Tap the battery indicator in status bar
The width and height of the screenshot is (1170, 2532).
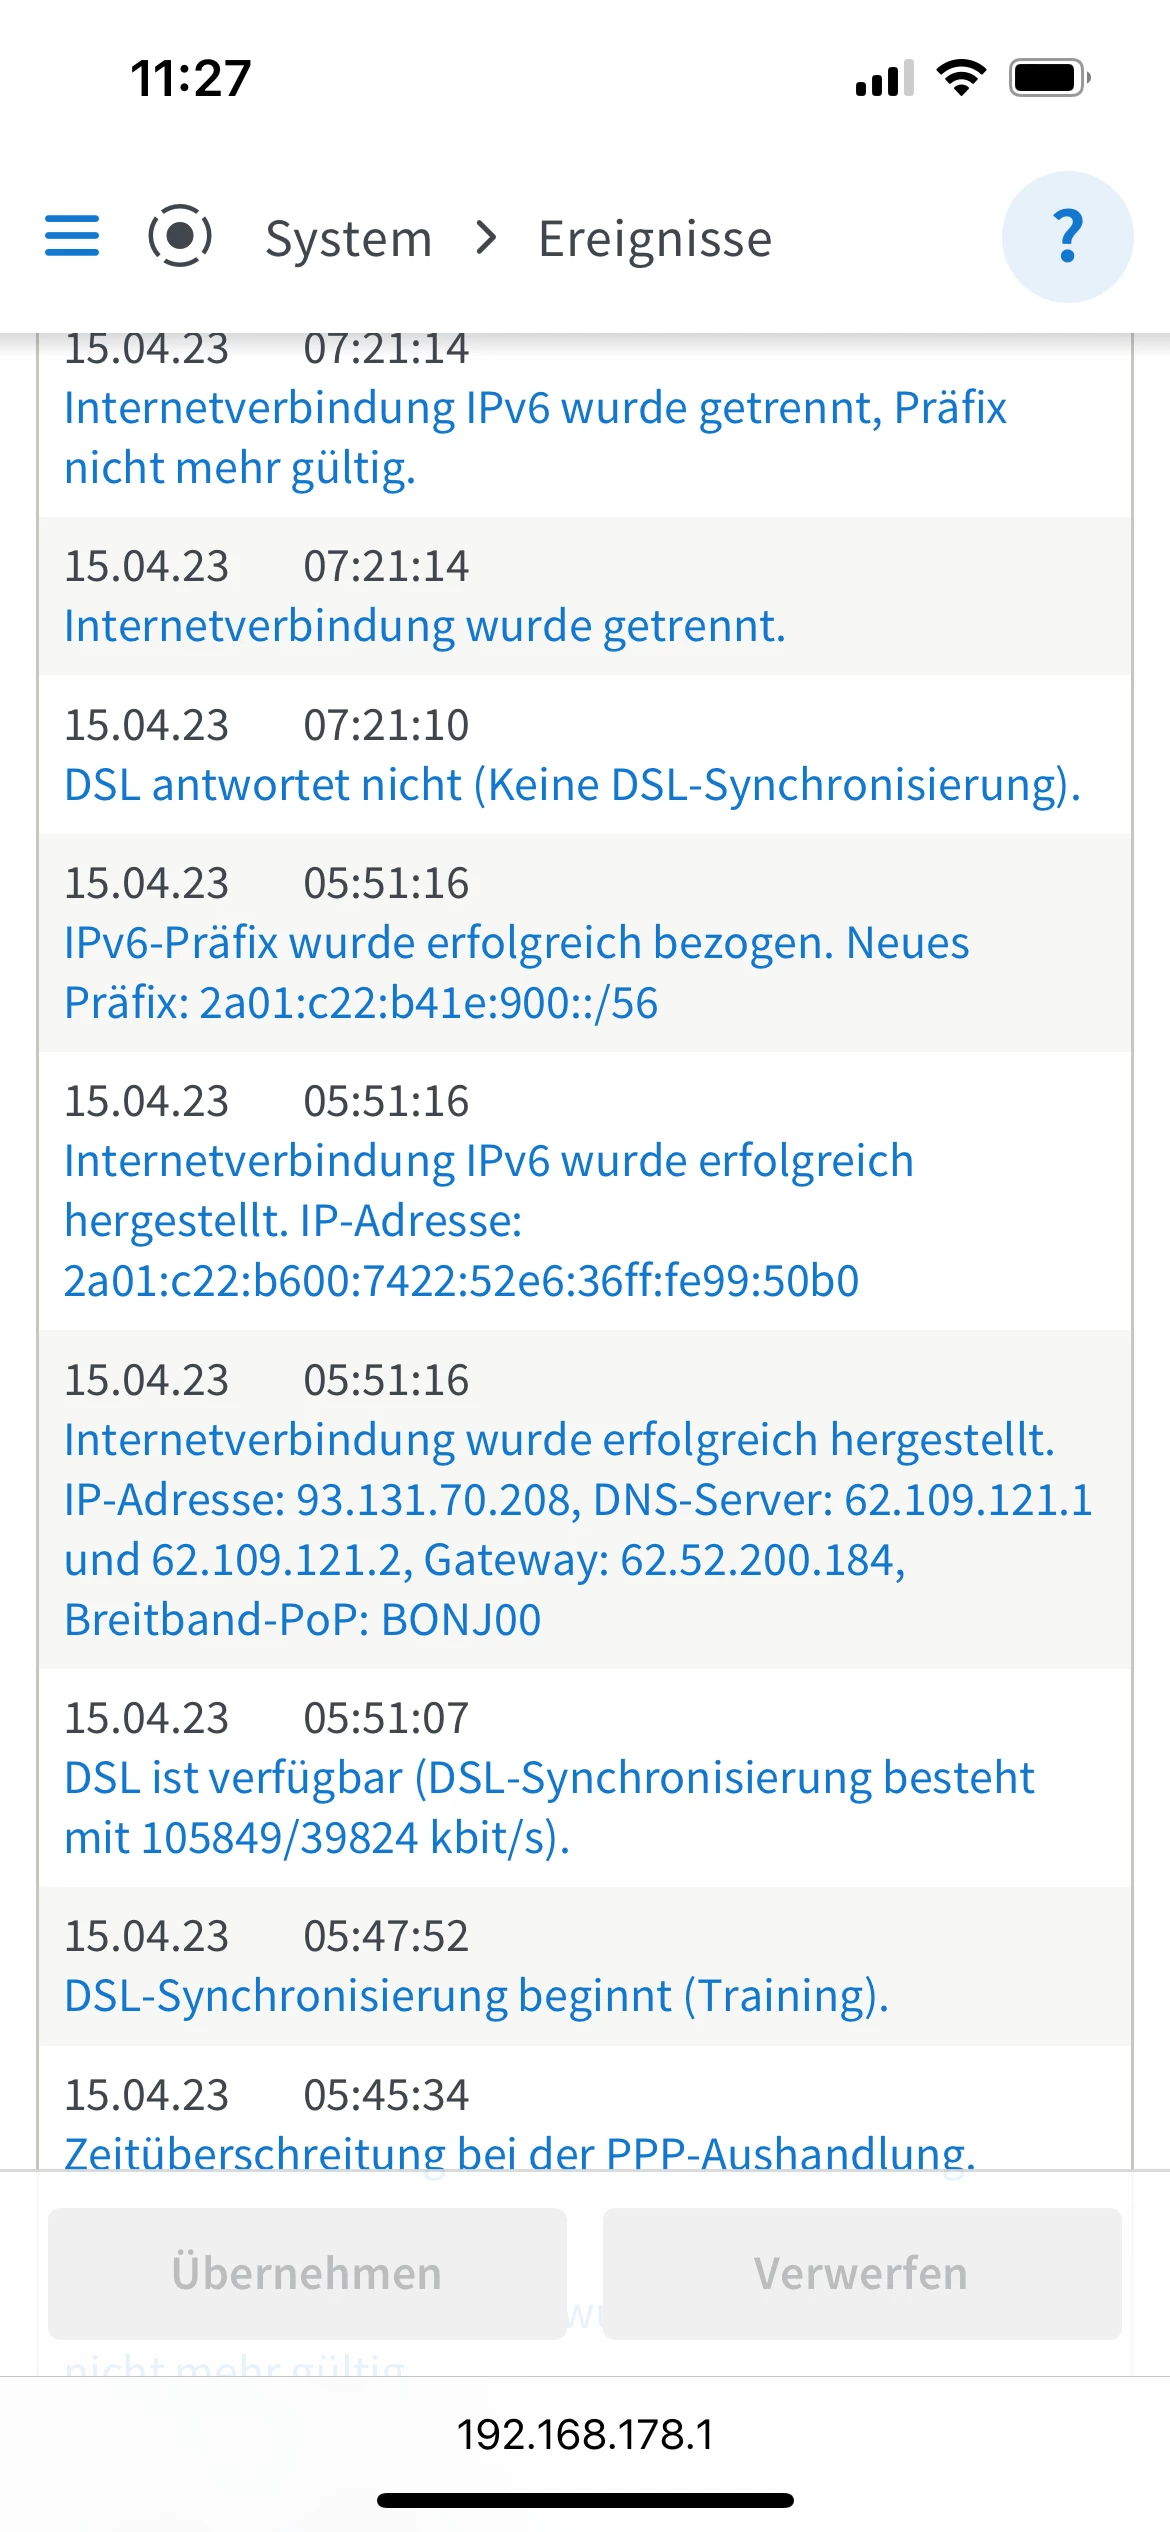(1049, 78)
